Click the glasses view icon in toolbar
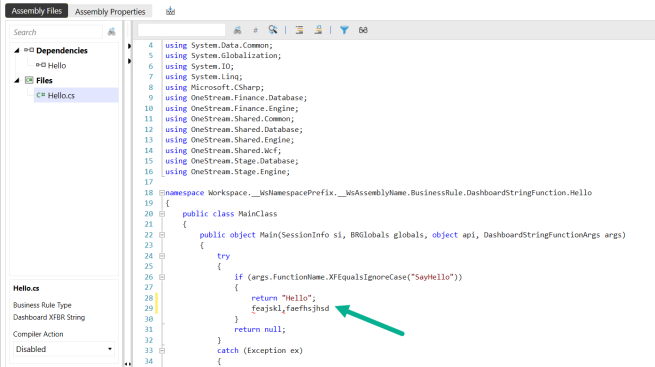This screenshot has height=367, width=655. tap(363, 30)
